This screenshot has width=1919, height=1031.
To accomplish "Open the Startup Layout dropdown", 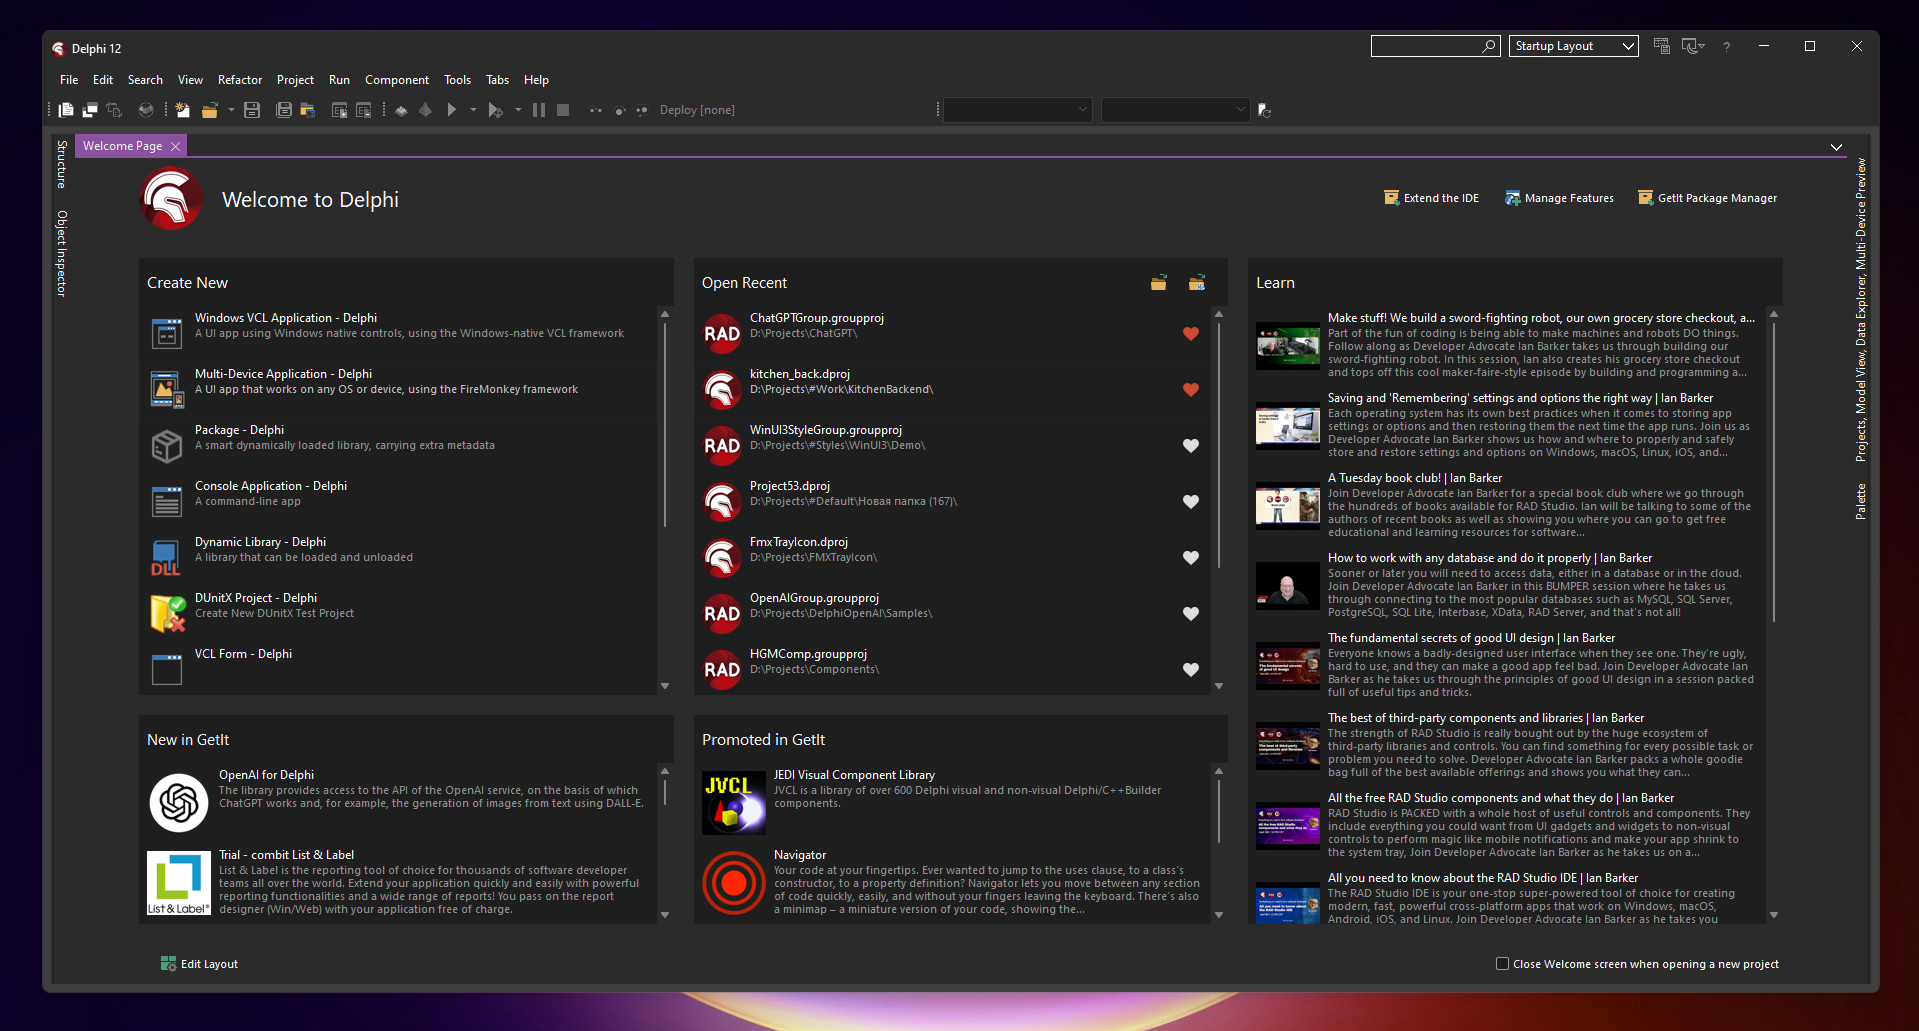I will tap(1574, 46).
